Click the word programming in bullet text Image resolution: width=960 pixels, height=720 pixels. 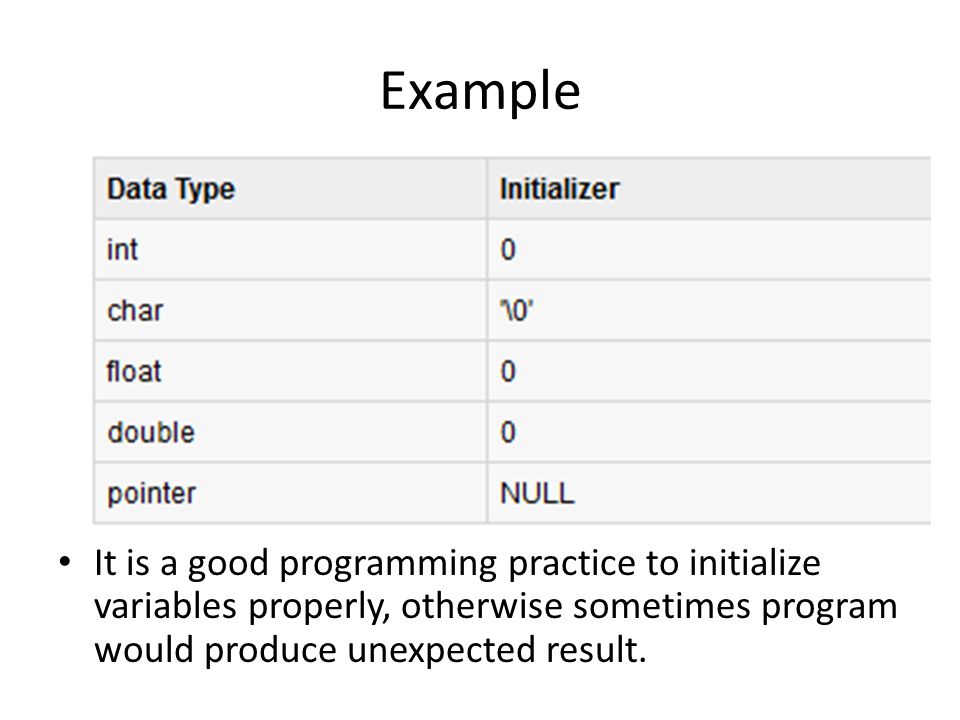(388, 565)
